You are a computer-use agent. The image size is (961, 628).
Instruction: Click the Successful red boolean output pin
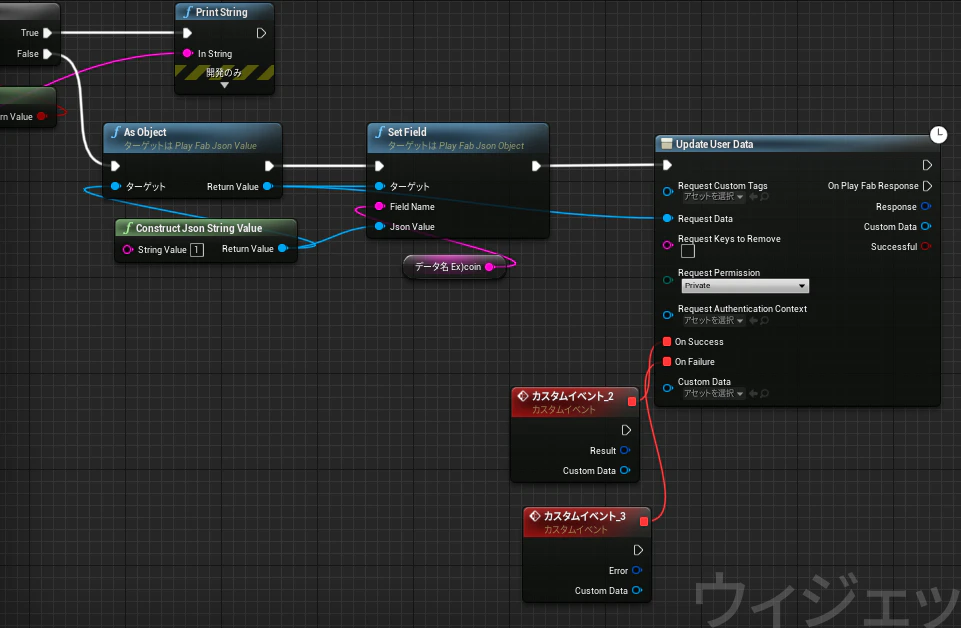pyautogui.click(x=925, y=246)
